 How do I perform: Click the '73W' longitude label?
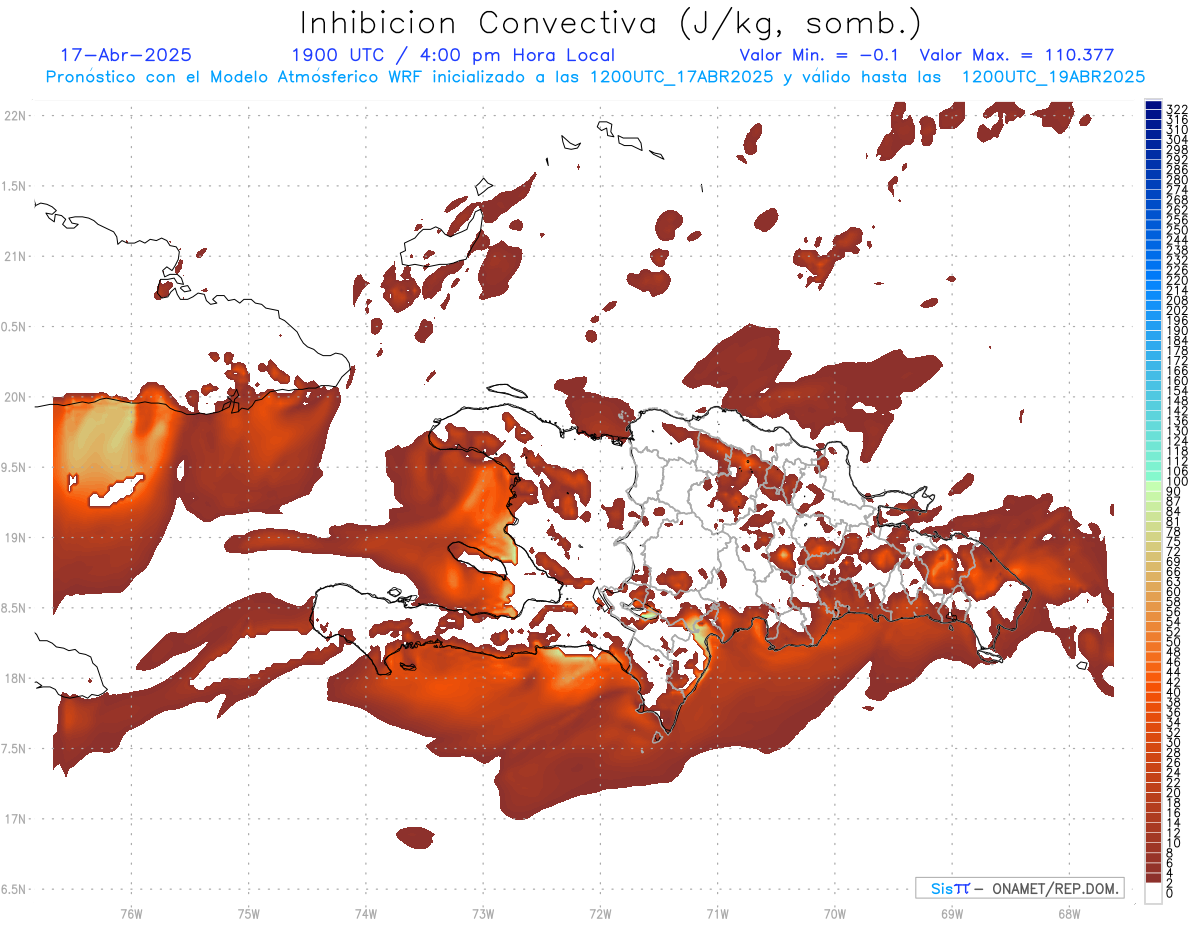coord(483,913)
